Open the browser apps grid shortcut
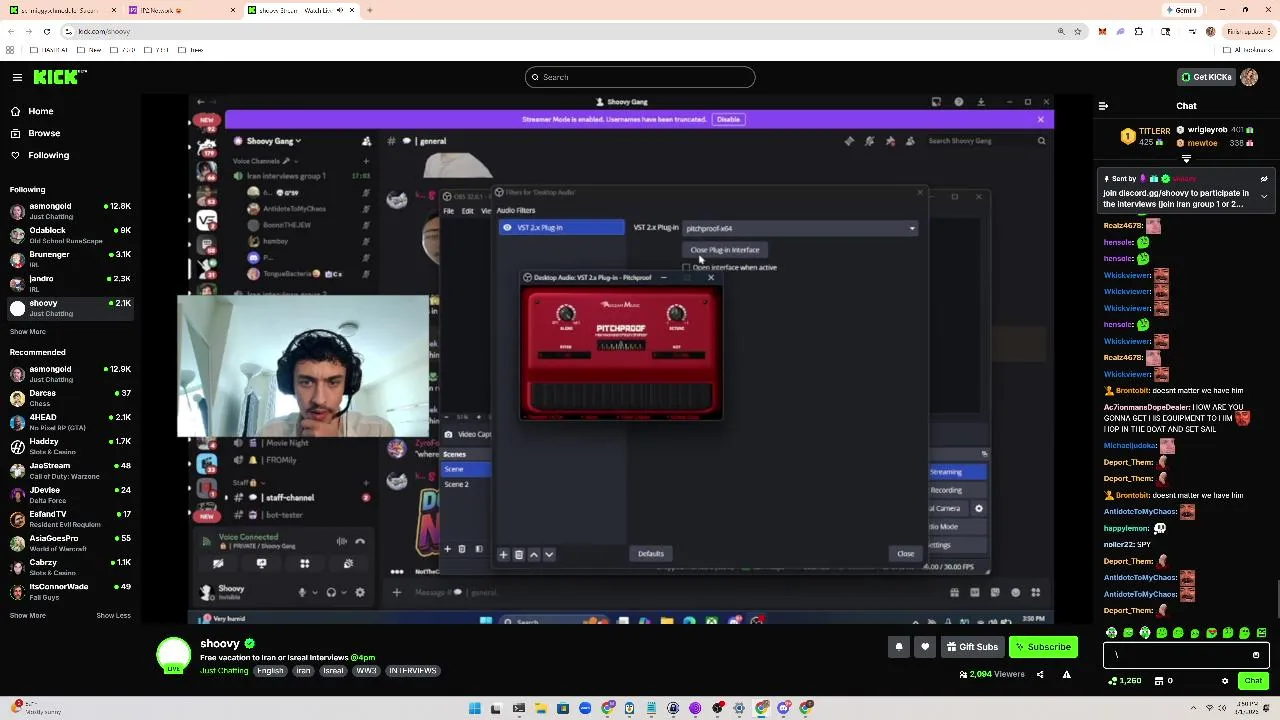Screen dimensions: 1280x720 click(x=10, y=49)
